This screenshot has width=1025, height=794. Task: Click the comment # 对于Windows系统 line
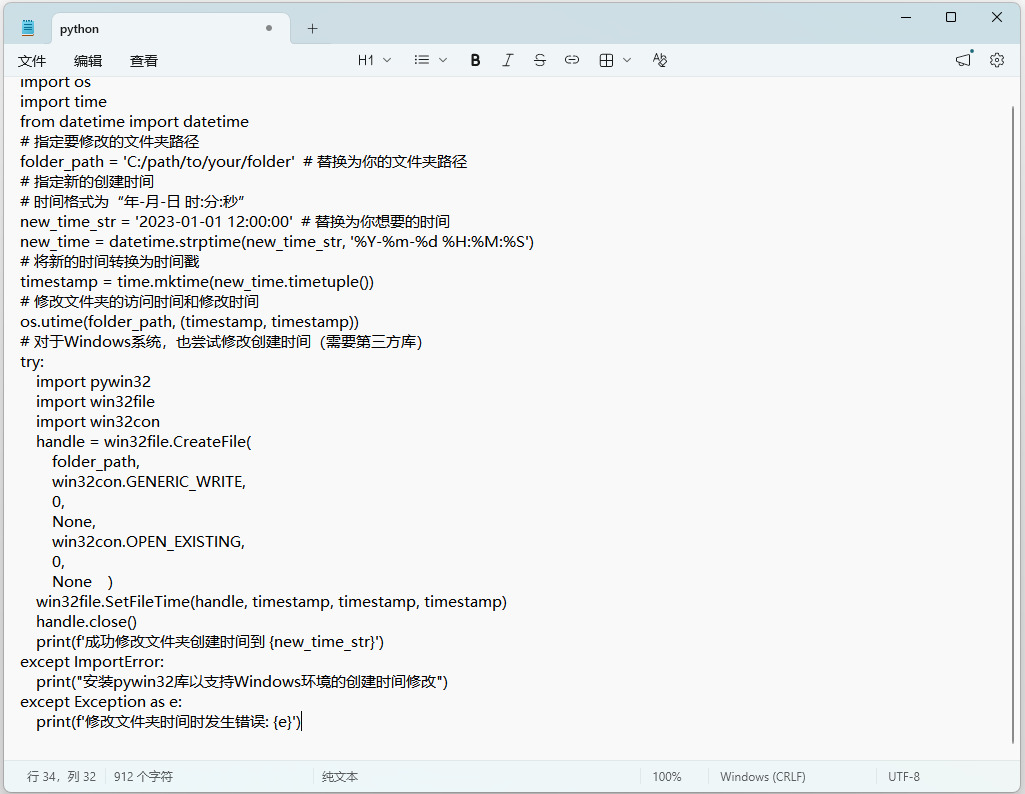[x=221, y=342]
